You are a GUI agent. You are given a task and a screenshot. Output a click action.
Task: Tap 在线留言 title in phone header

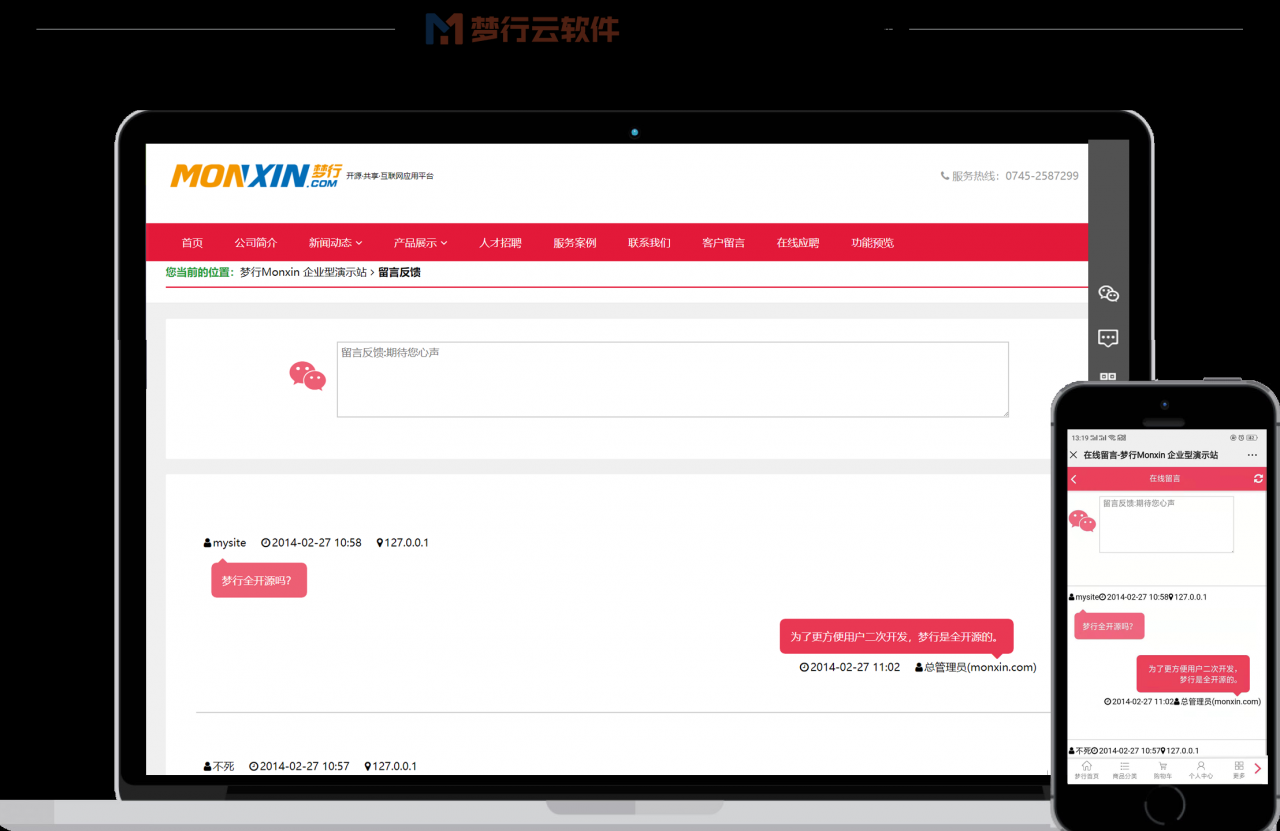(x=1164, y=479)
